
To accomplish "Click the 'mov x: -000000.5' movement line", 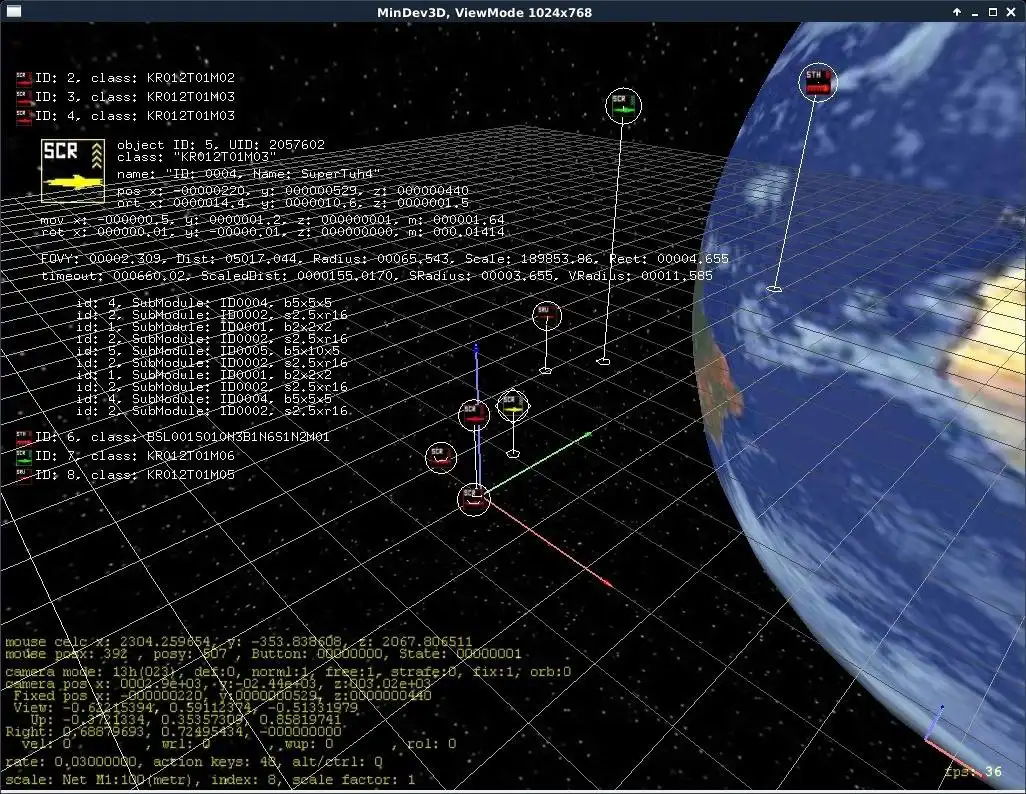I will point(272,219).
